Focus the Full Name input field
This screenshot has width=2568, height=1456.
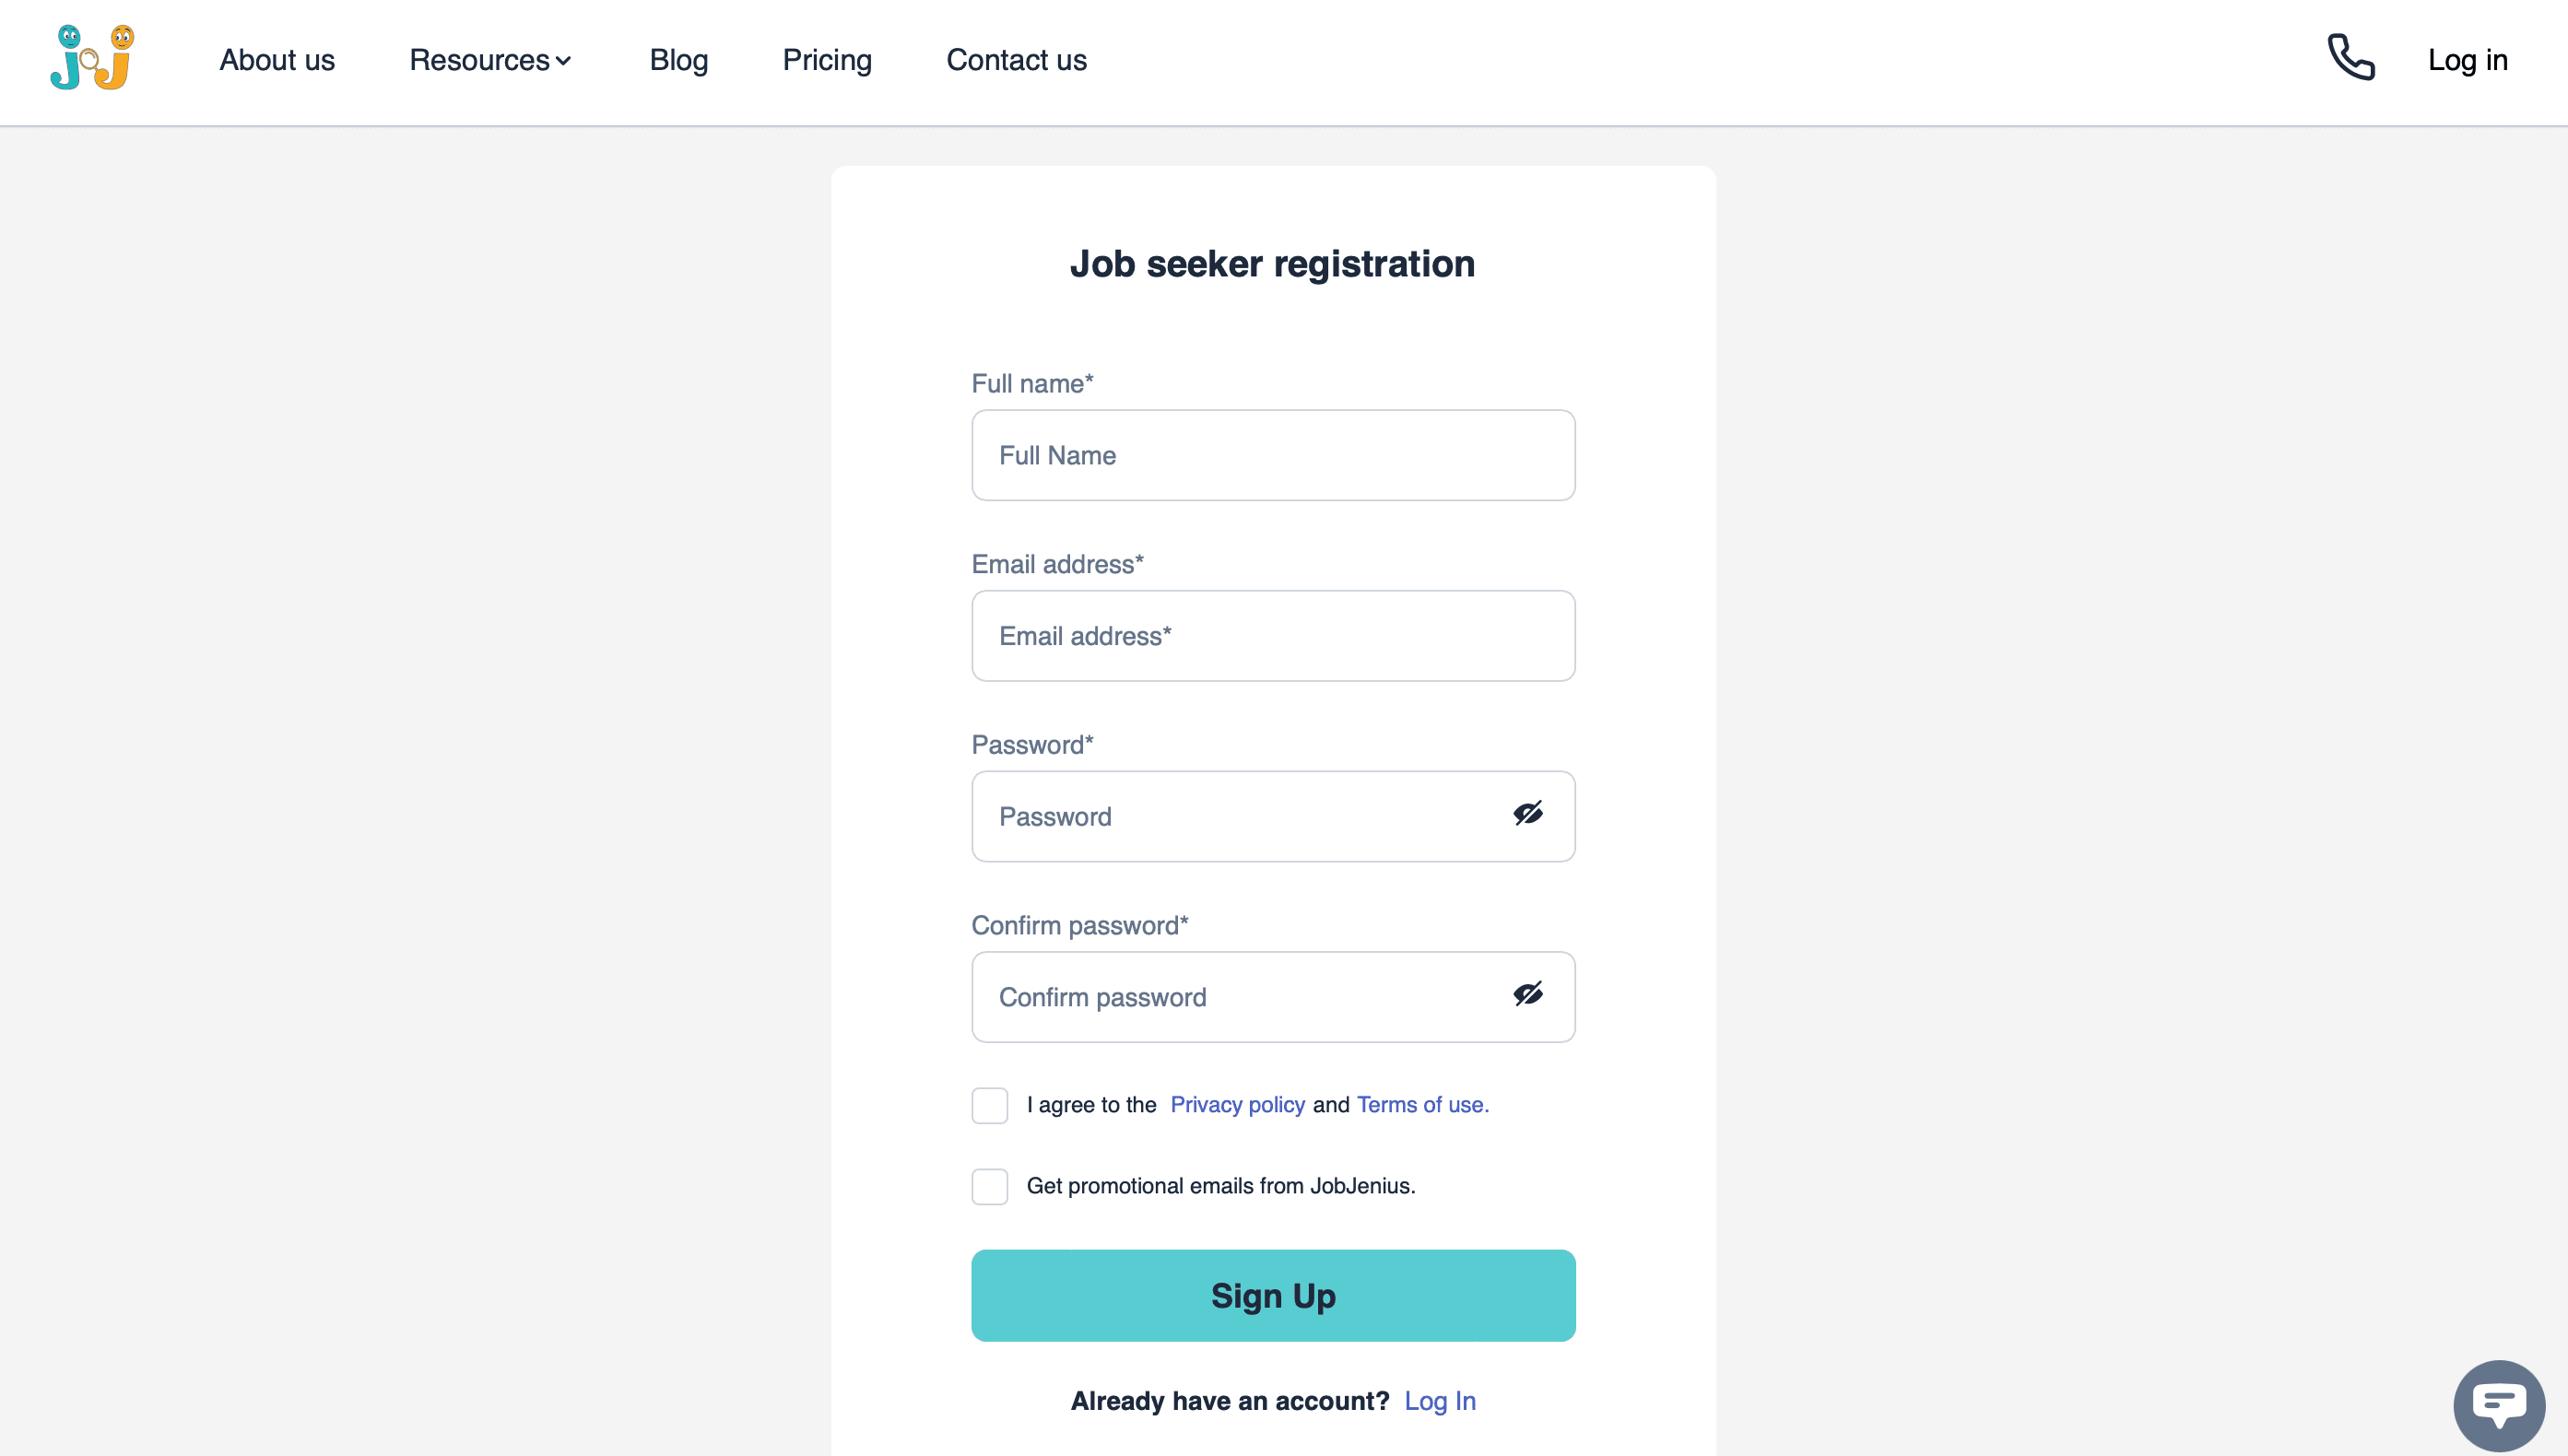tap(1273, 455)
